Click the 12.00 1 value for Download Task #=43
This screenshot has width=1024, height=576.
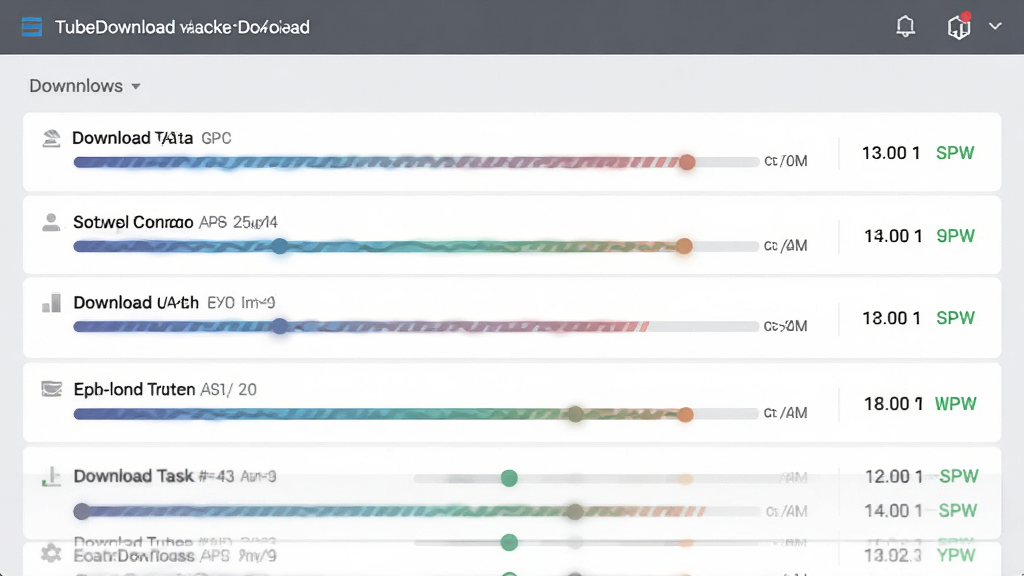click(x=894, y=476)
